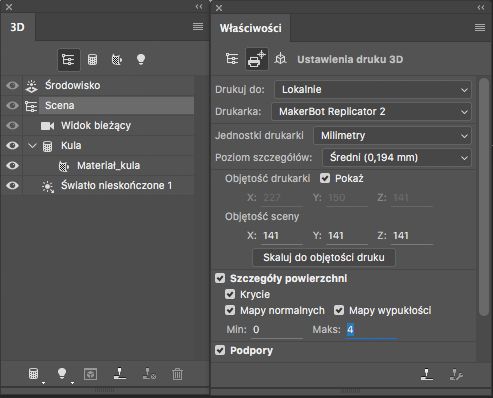Uncheck Mapy wypukłości checkbox

(339, 310)
